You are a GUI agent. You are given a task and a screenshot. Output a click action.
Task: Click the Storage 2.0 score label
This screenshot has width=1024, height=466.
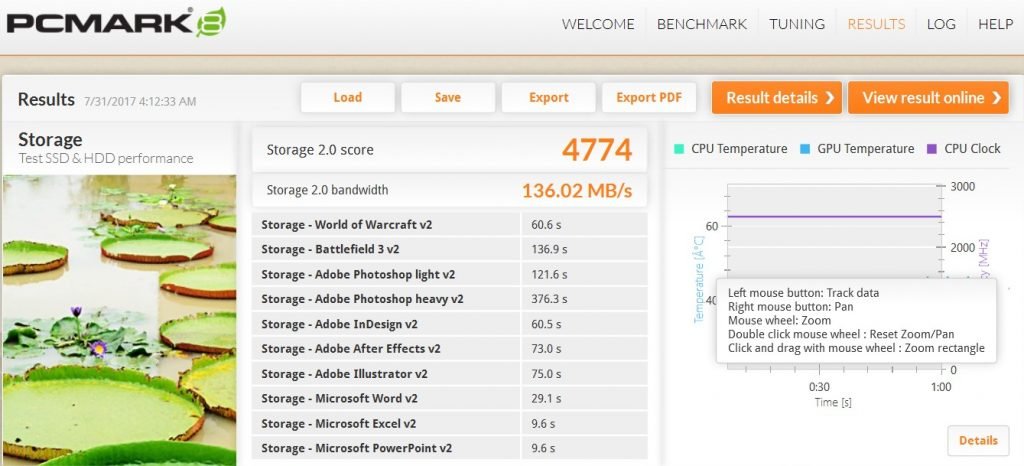pos(320,149)
